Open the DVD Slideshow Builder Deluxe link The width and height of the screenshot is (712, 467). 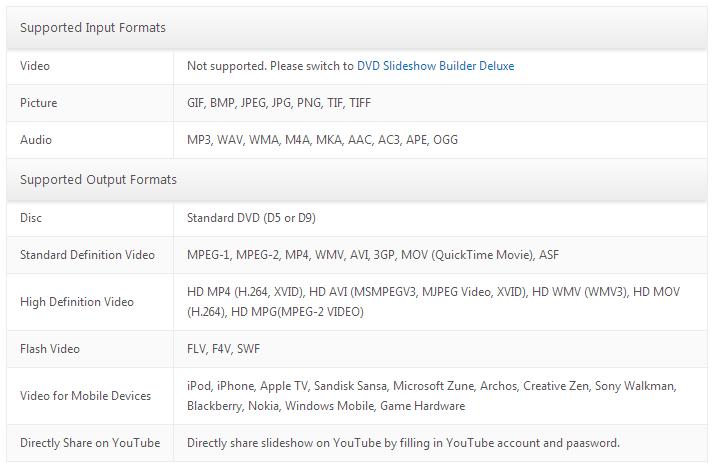click(x=436, y=66)
